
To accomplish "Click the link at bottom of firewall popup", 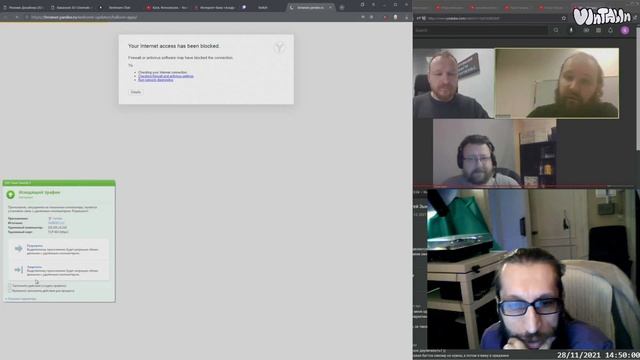I will 21,299.
